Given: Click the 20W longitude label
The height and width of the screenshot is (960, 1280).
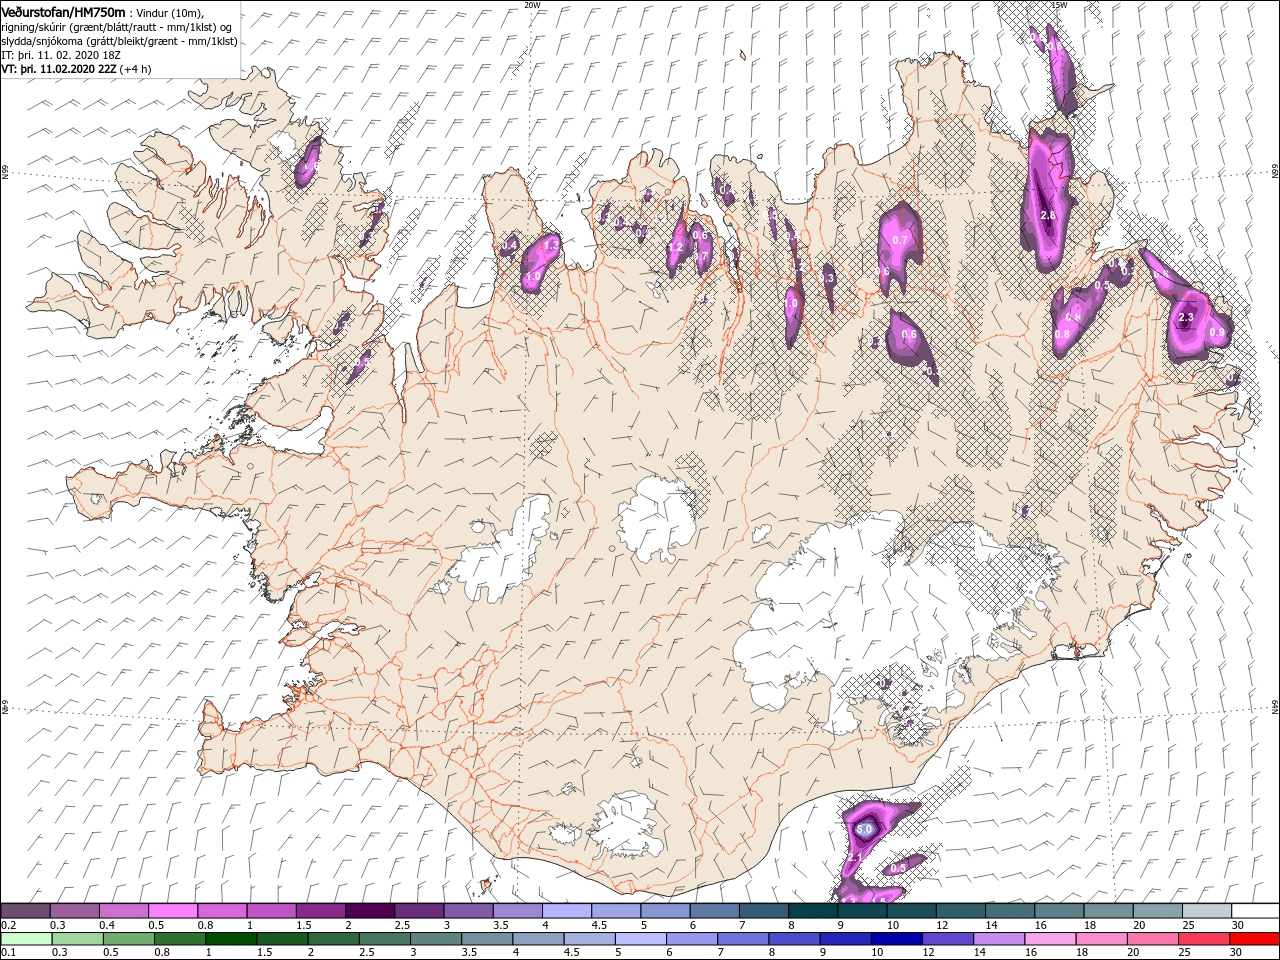Looking at the screenshot, I should coord(532,4).
